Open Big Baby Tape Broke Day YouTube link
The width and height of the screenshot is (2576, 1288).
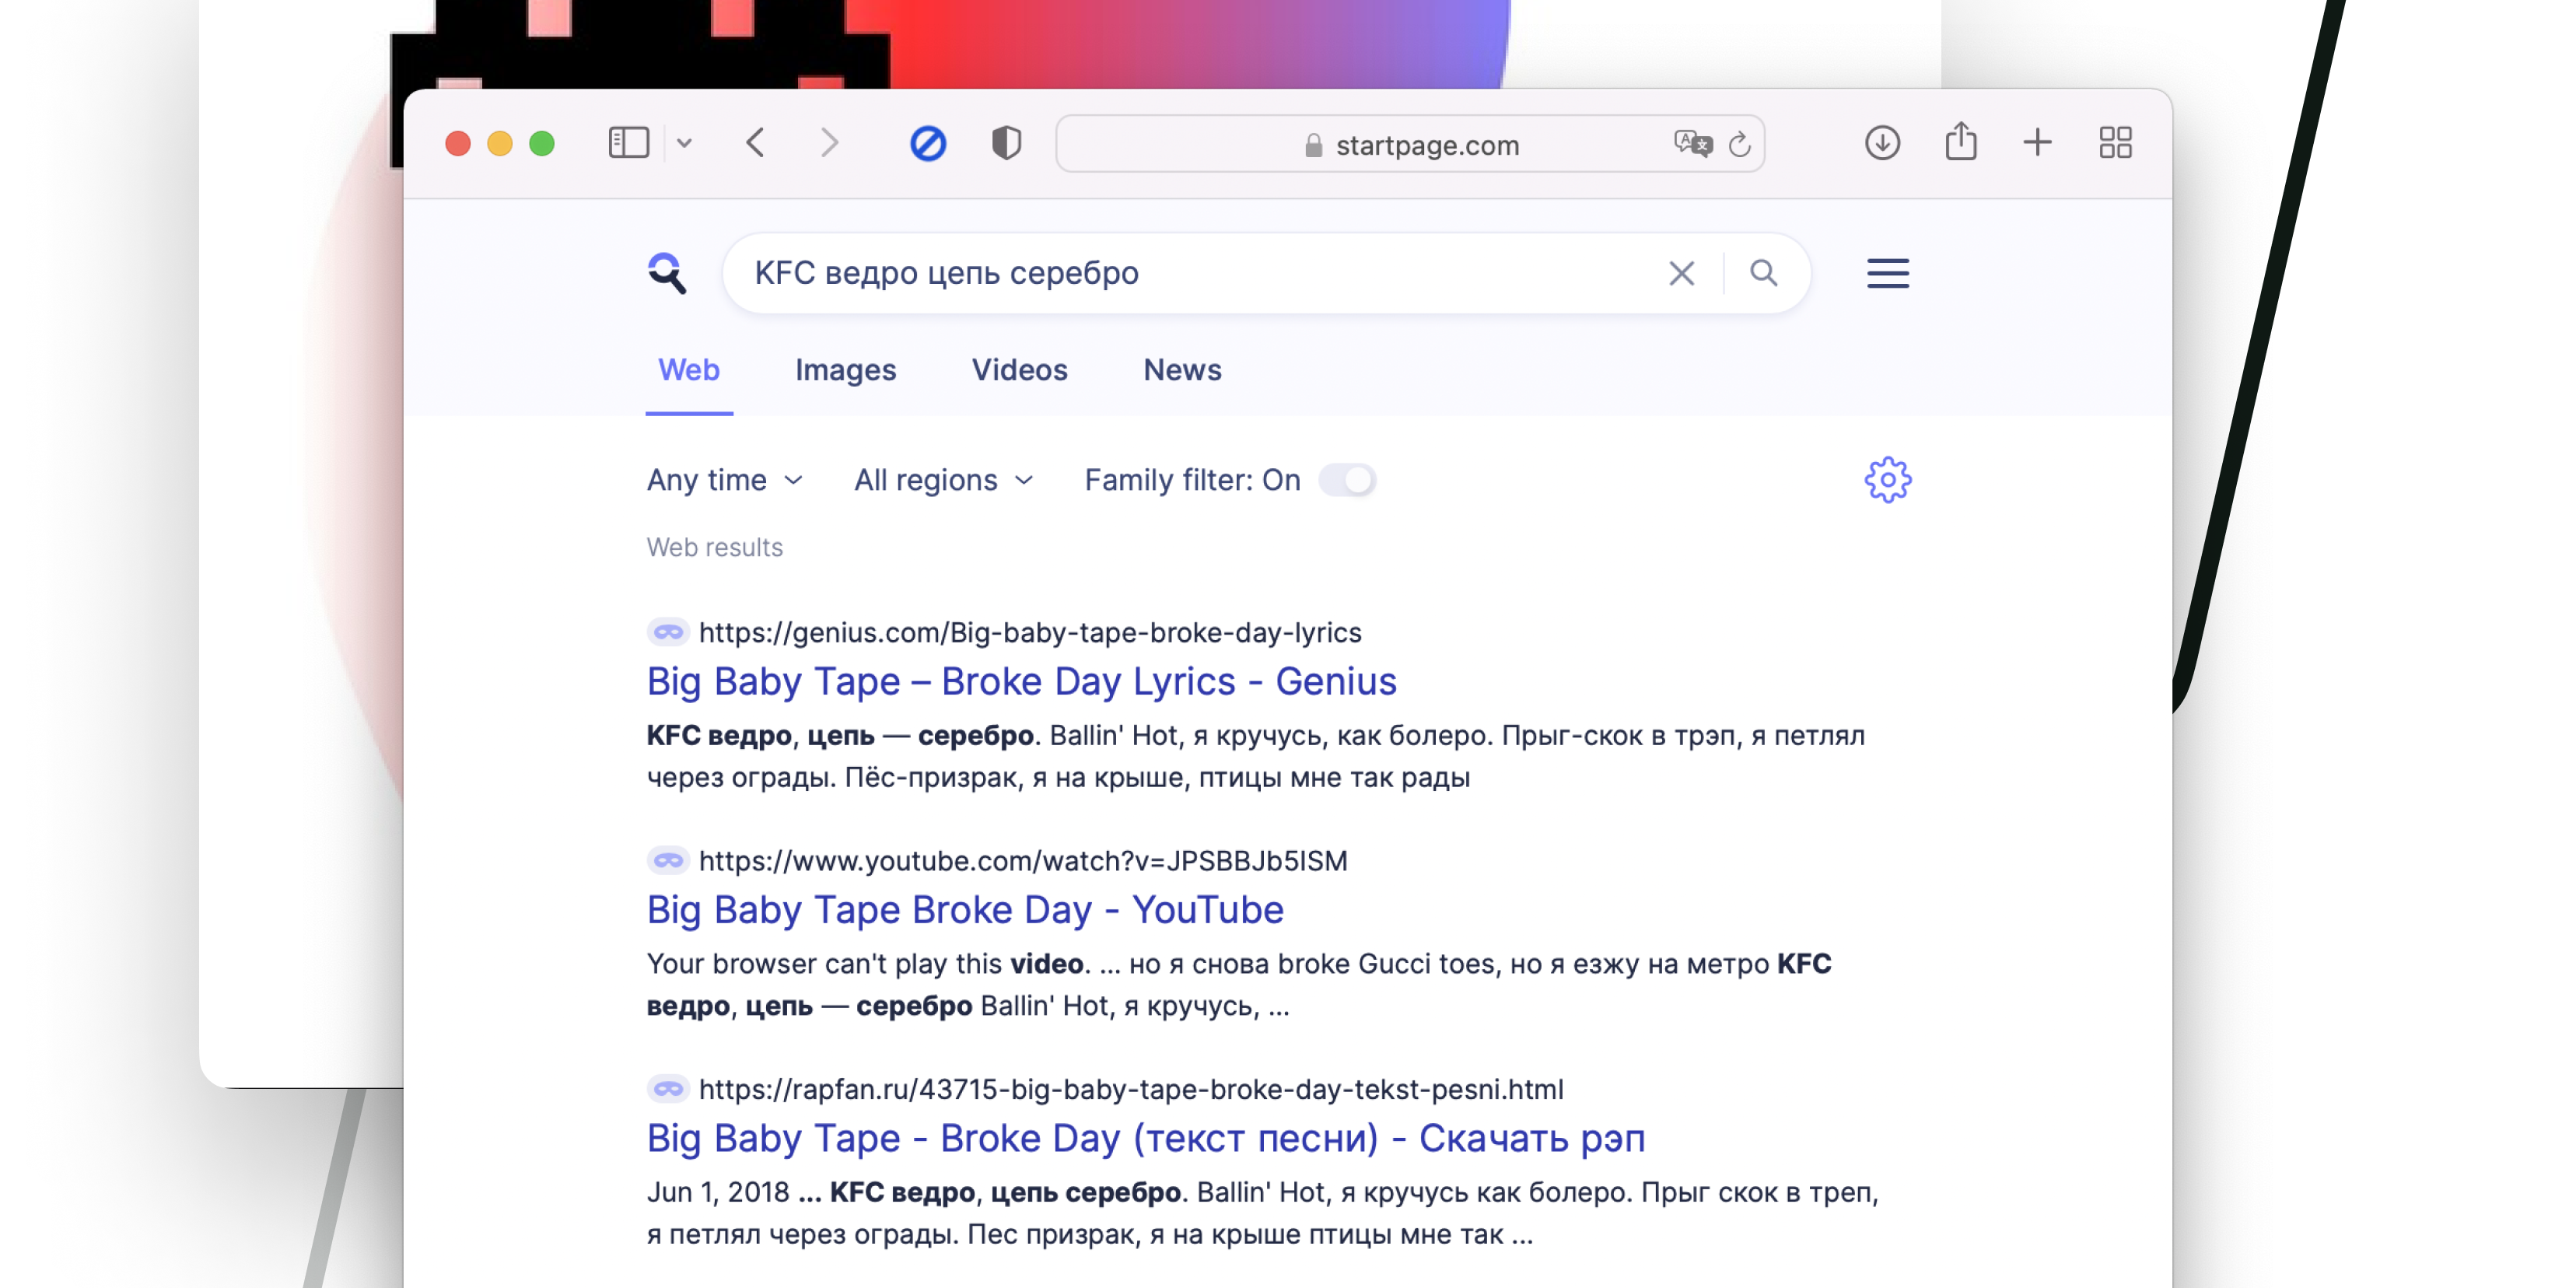966,908
